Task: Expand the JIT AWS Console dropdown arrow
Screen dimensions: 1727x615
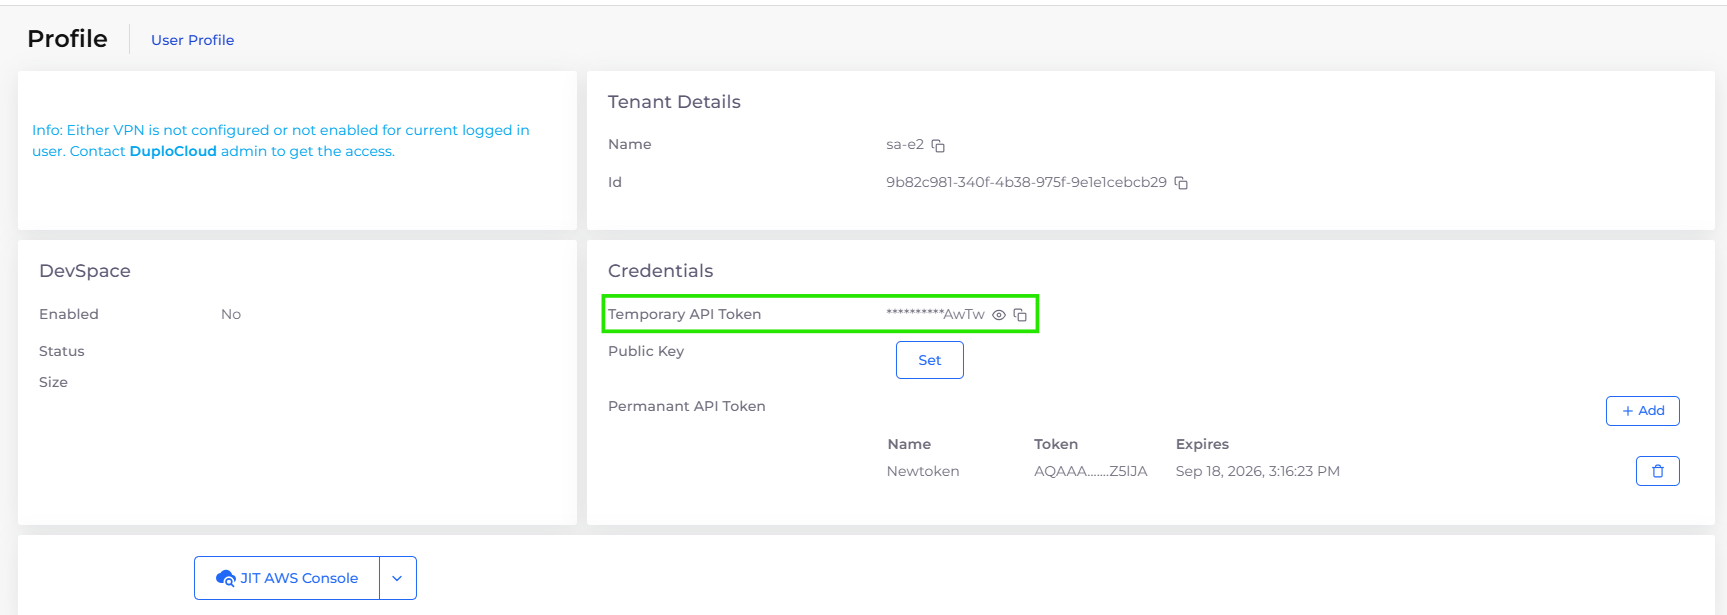Action: click(x=397, y=578)
